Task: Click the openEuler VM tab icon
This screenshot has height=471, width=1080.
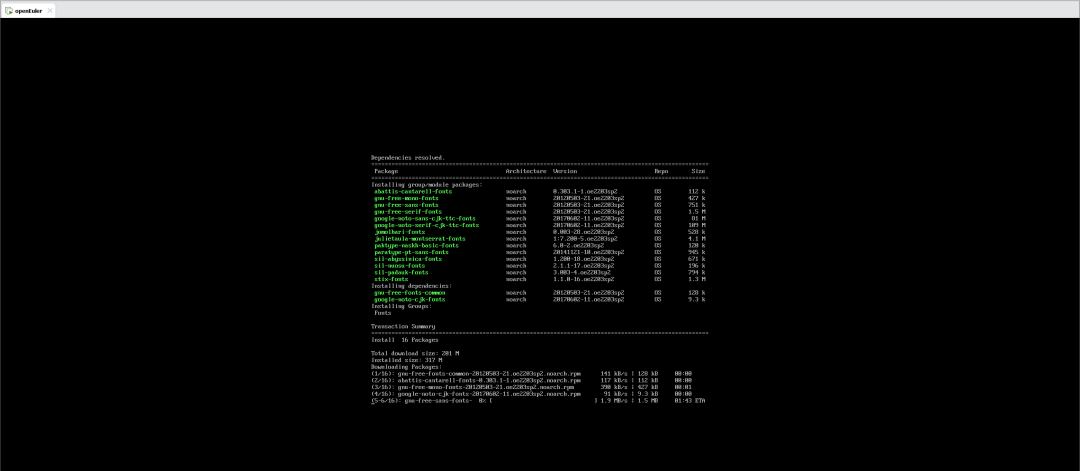Action: pos(9,9)
